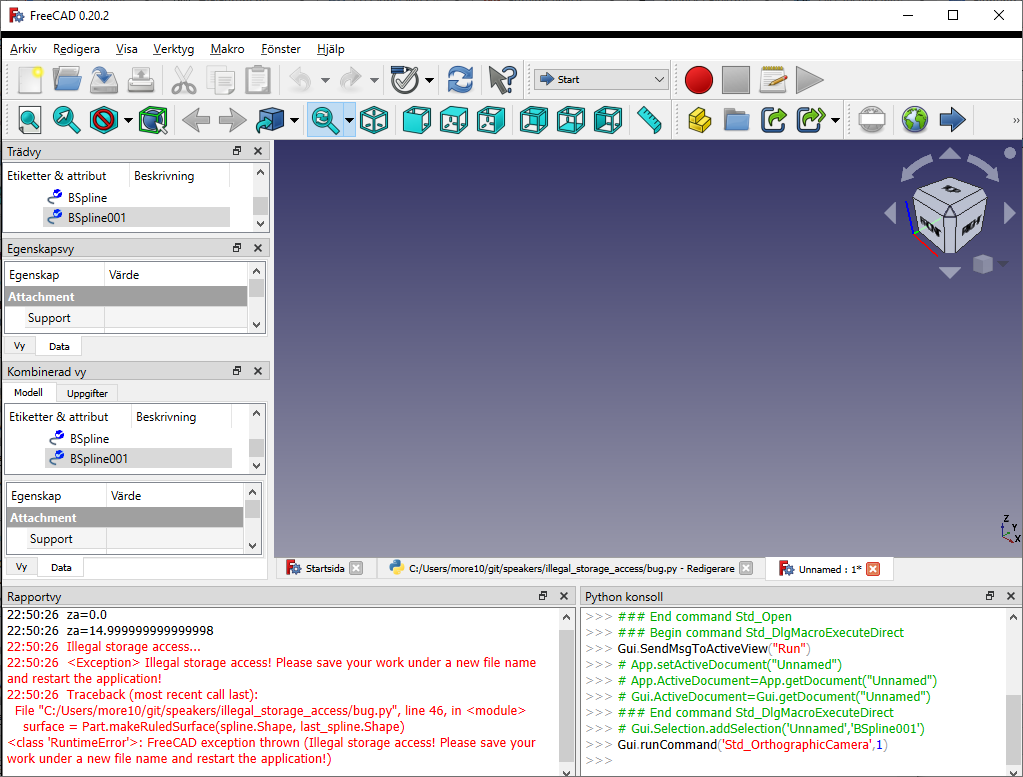Set the view to isometric
Image resolution: width=1023 pixels, height=777 pixels.
click(374, 119)
